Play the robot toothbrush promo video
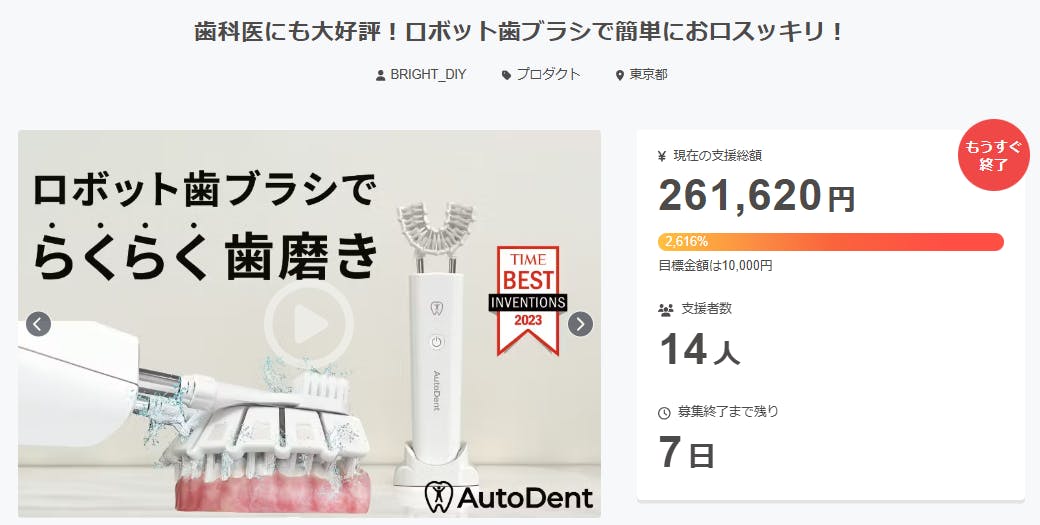The height and width of the screenshot is (525, 1040). pos(309,324)
